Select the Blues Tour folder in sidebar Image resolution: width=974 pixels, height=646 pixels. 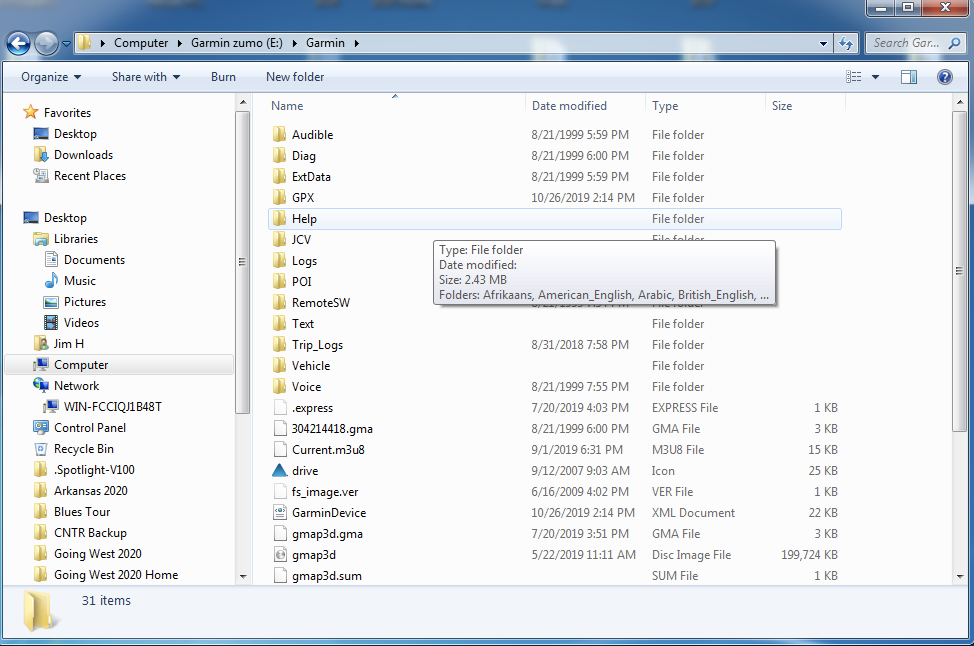click(81, 512)
